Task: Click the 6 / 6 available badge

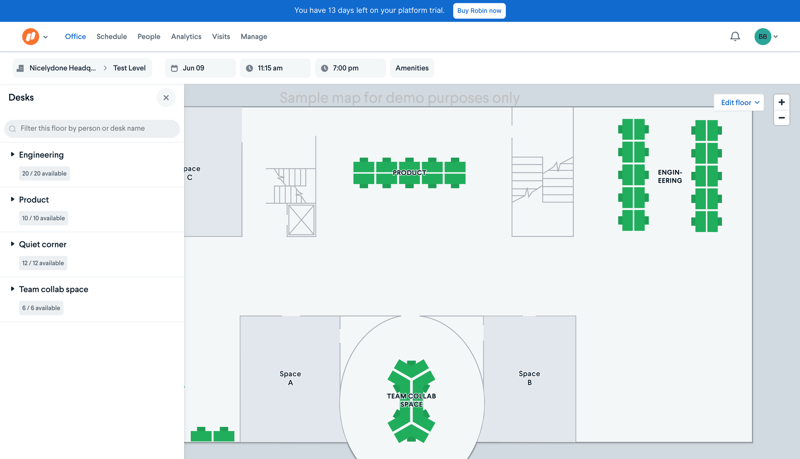Action: [41, 308]
